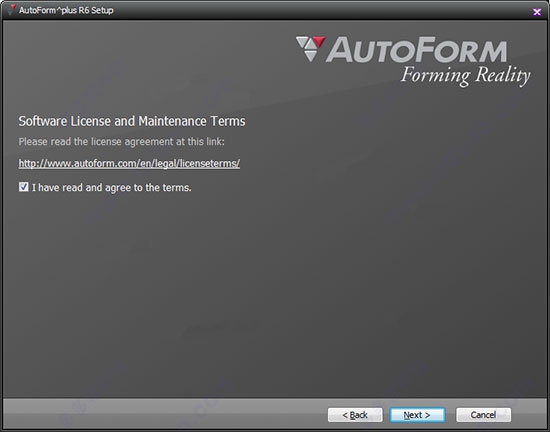
Task: Click the Software License and Maintenance Terms heading
Action: point(132,121)
